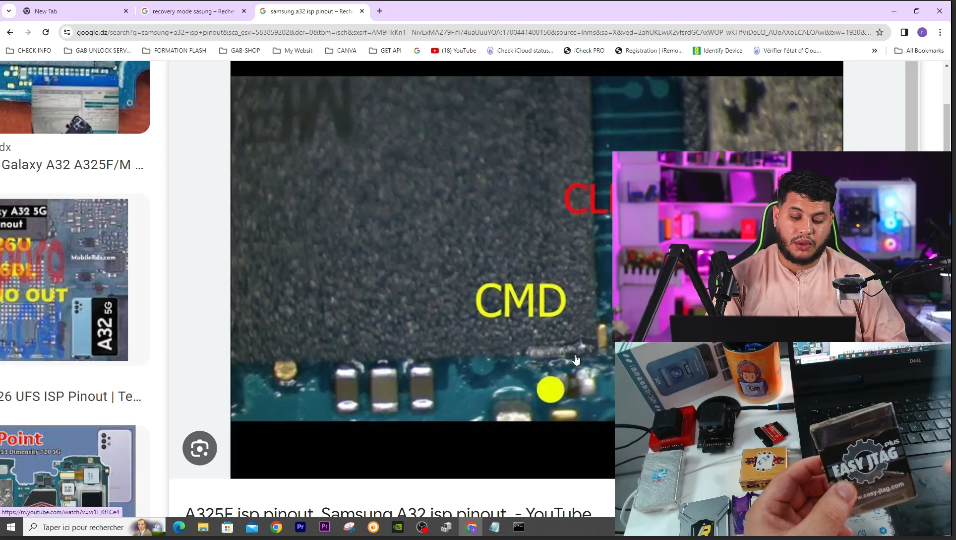Click the Google Lens search icon
Screen dimensions: 956x540
pyautogui.click(x=199, y=448)
